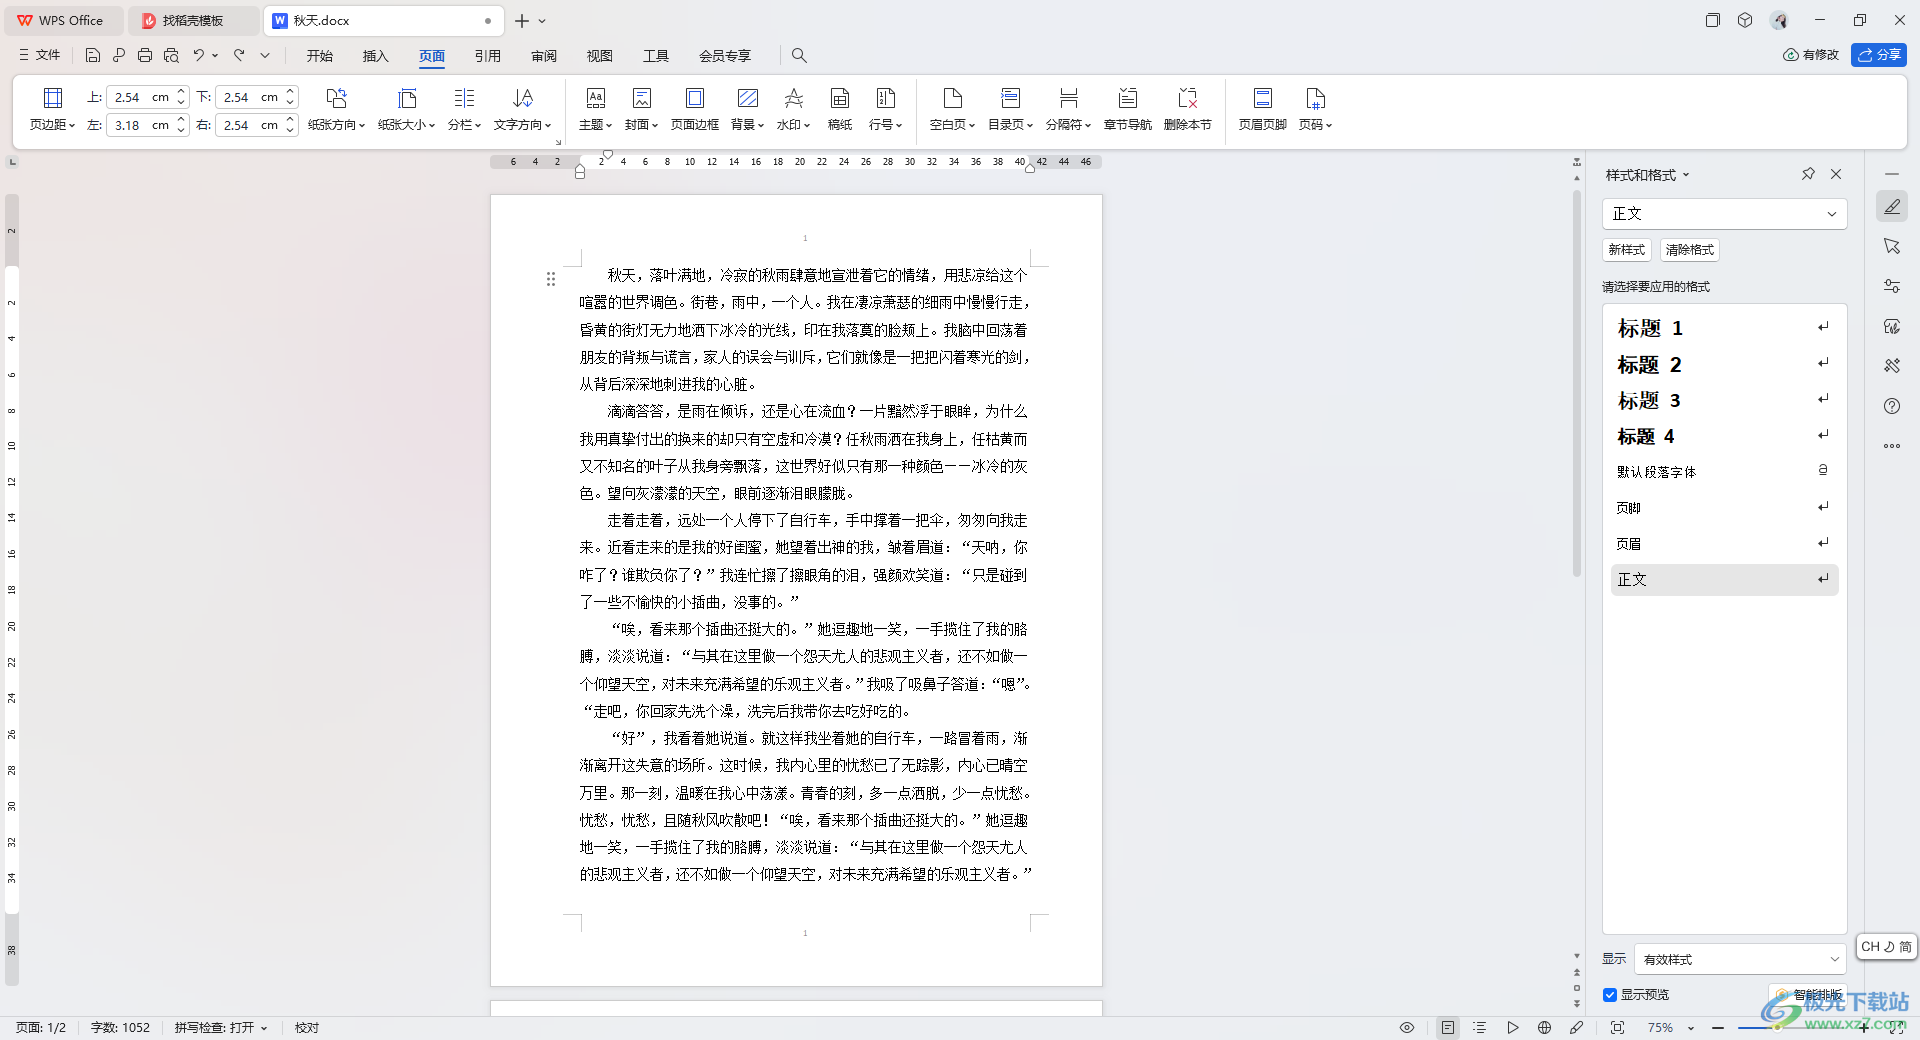Toggle the Show Preview checkbox
Screen dimensions: 1920x1040
pyautogui.click(x=1610, y=995)
